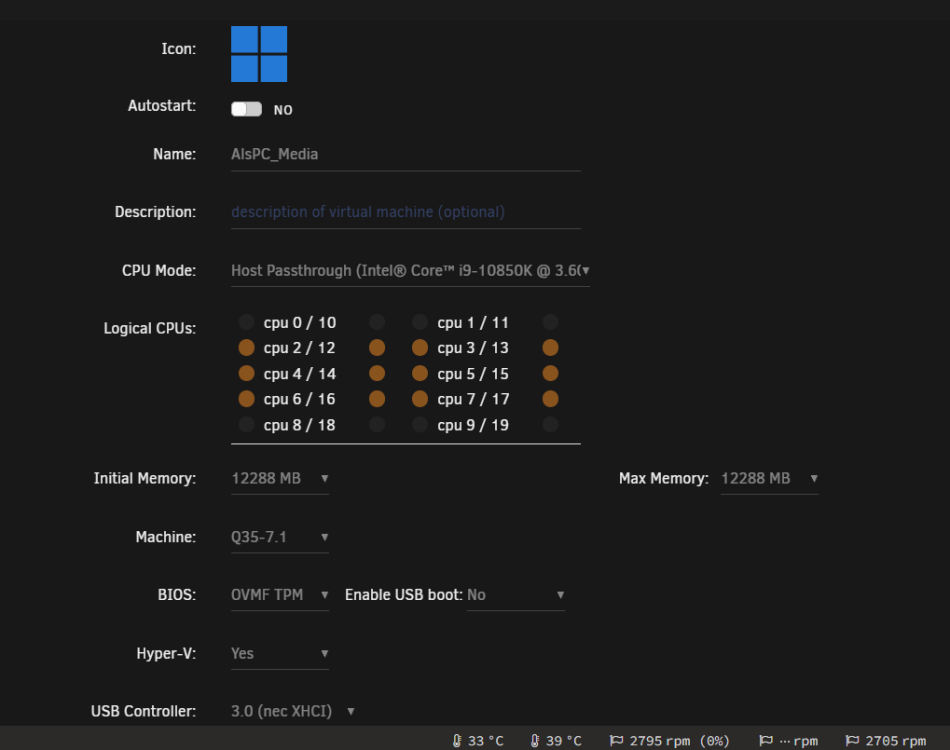Focus the Description text field
Image resolution: width=950 pixels, height=750 pixels.
(405, 212)
